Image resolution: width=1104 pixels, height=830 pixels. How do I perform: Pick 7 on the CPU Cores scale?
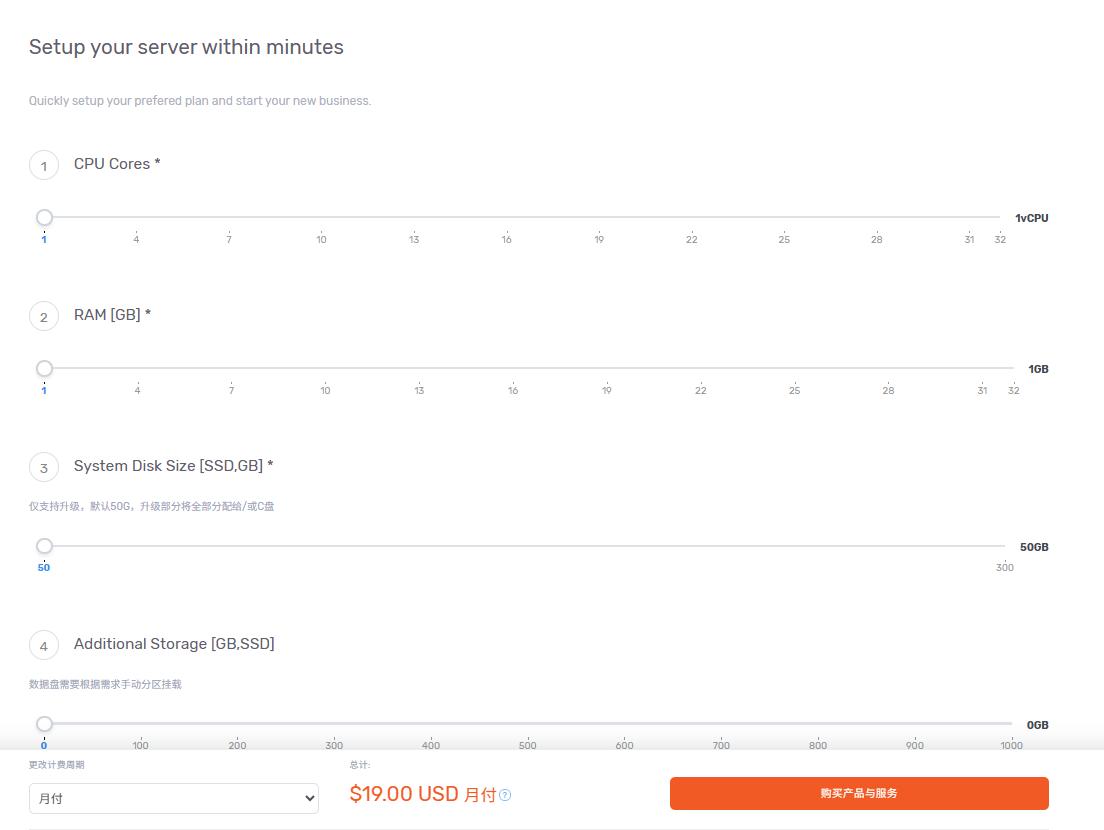pyautogui.click(x=229, y=239)
